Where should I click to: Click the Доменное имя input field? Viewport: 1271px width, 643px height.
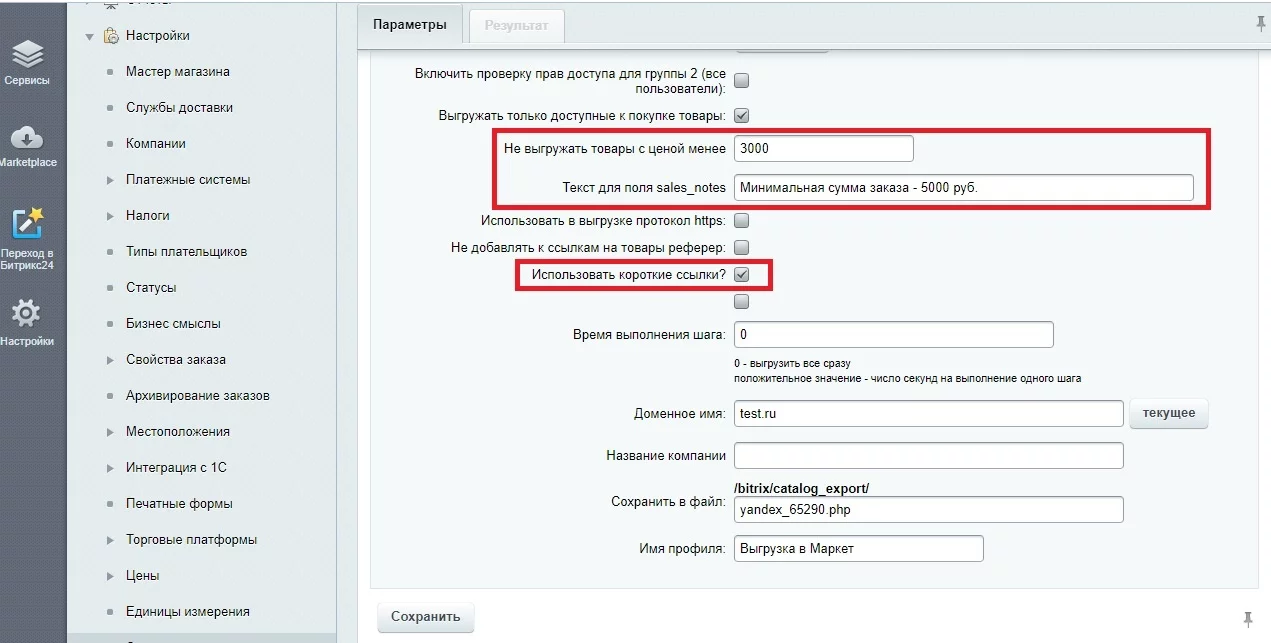coord(928,414)
